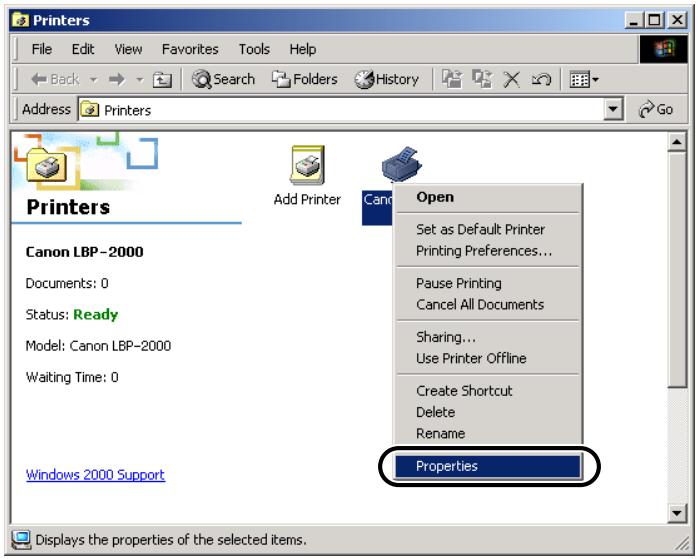The height and width of the screenshot is (559, 698).
Task: Open the Help menu
Action: click(303, 49)
